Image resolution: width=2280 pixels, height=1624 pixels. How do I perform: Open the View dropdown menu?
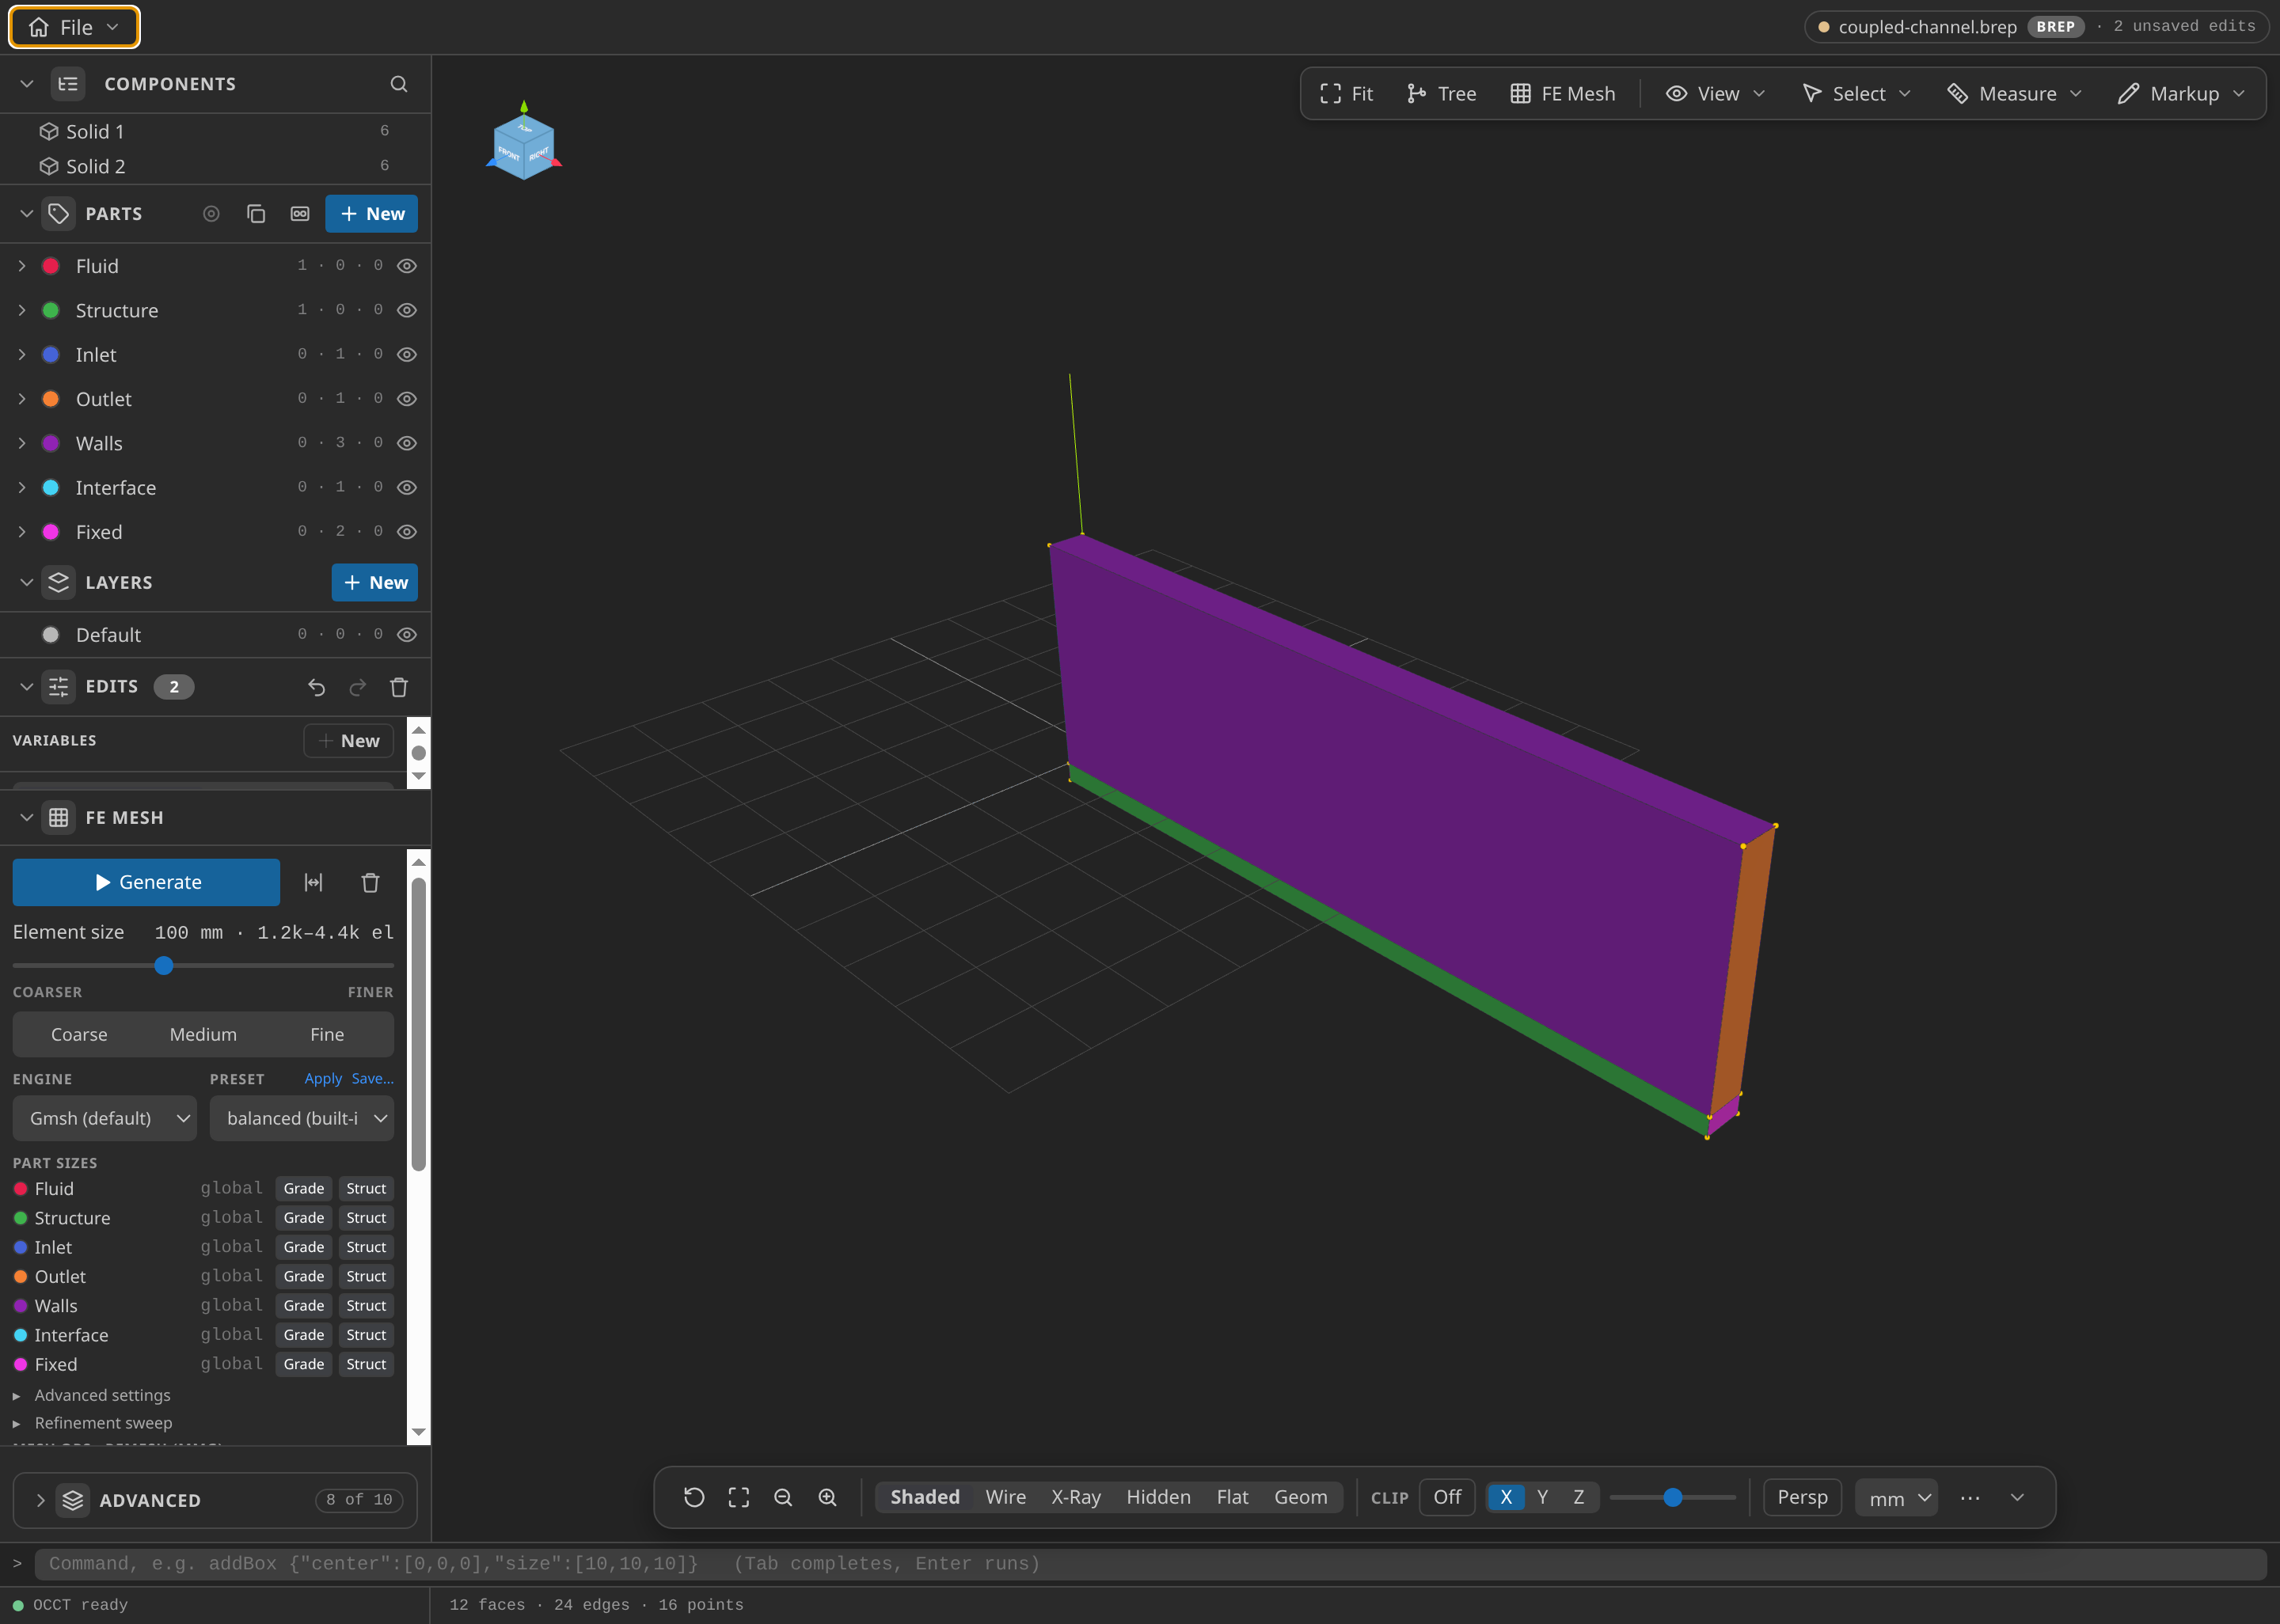click(x=1716, y=94)
